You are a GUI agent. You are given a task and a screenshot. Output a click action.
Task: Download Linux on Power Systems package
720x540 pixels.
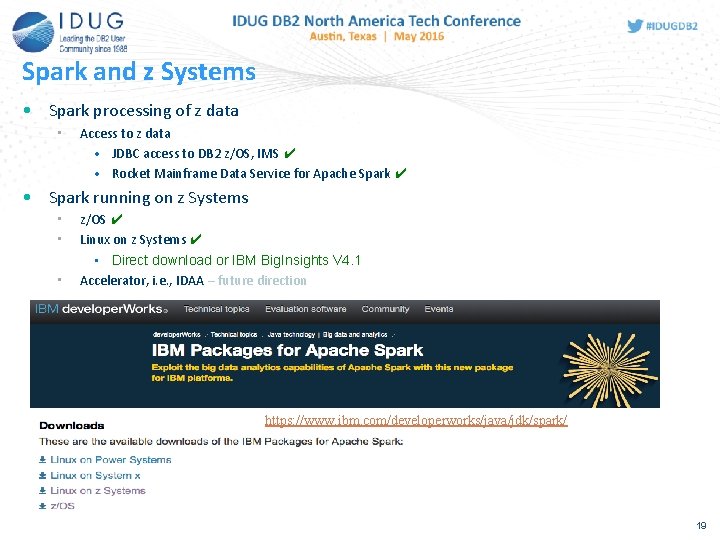point(111,460)
